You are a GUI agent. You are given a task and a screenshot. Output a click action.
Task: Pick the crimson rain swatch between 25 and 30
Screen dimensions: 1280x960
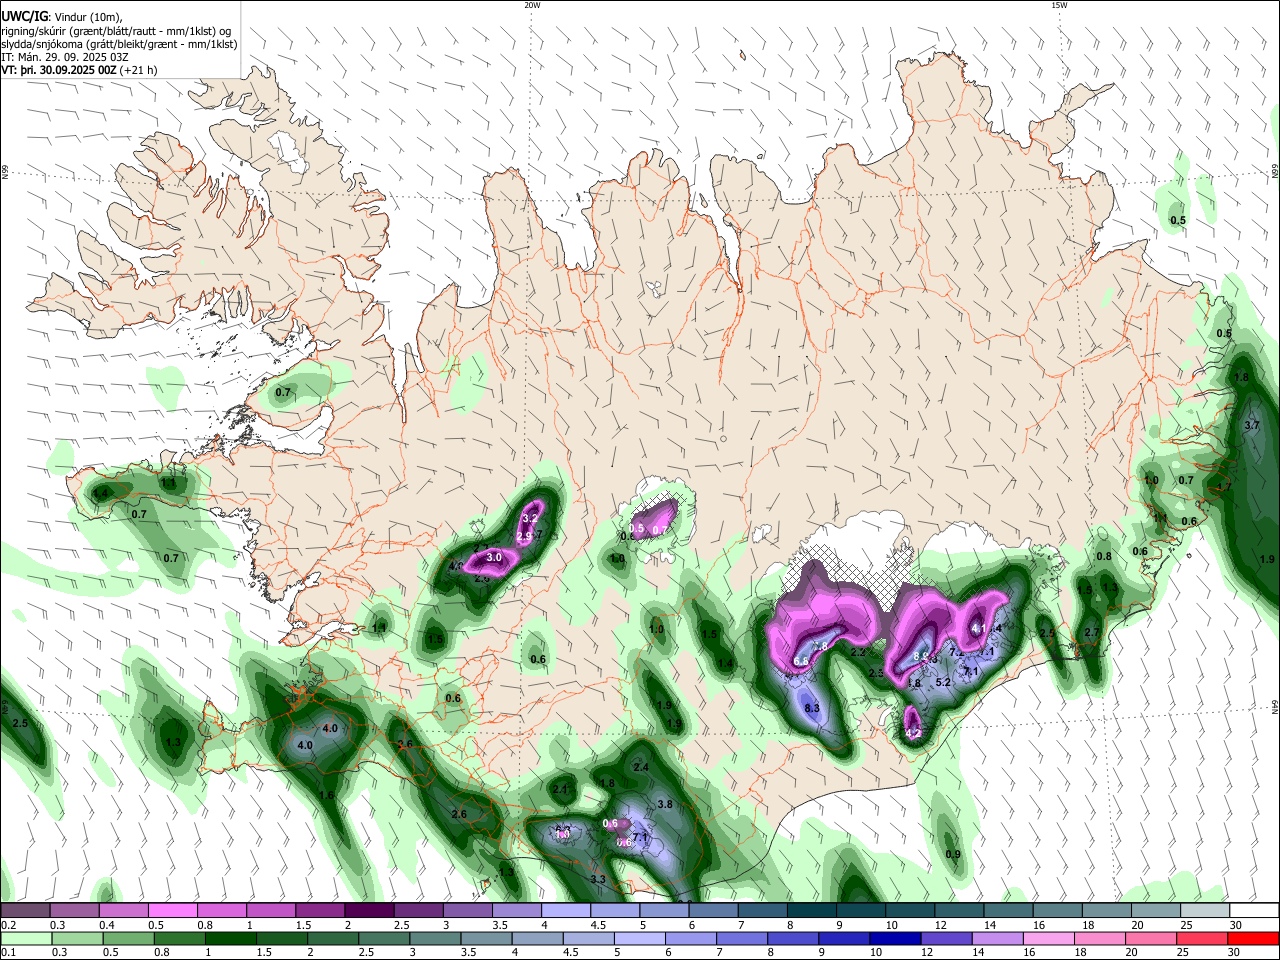pos(1202,938)
